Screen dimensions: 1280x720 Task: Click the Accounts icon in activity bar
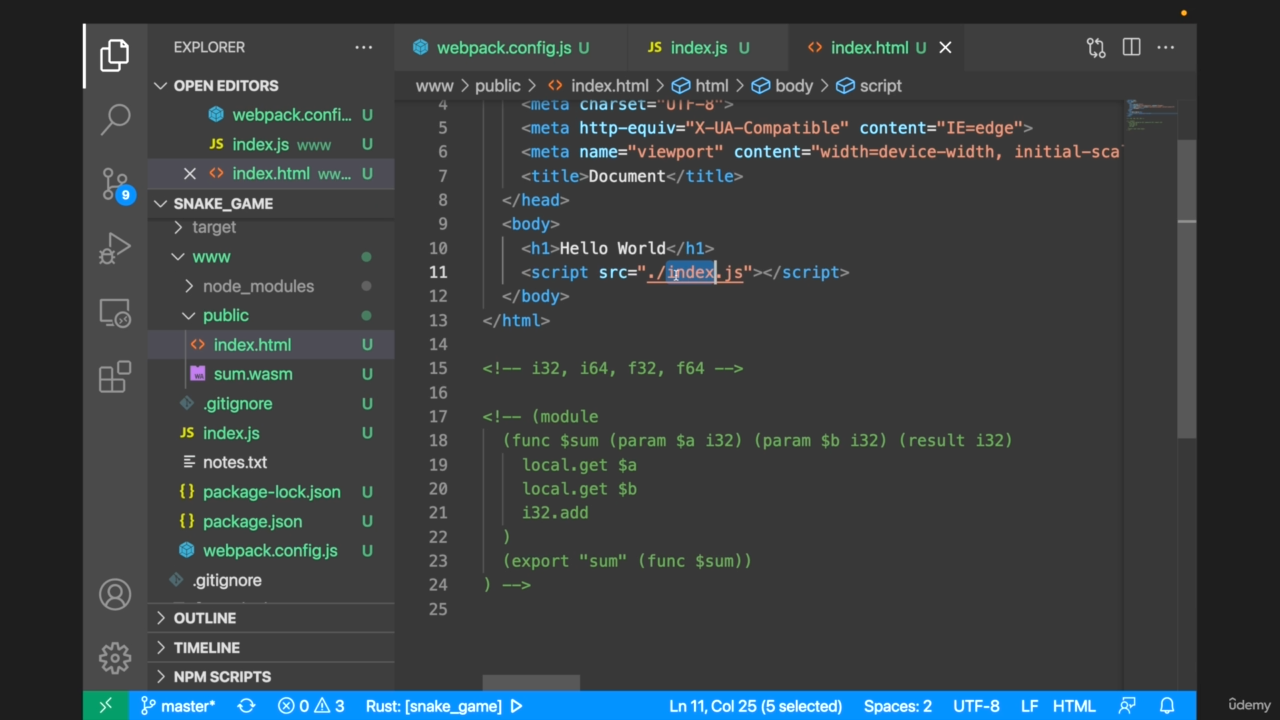click(x=115, y=595)
